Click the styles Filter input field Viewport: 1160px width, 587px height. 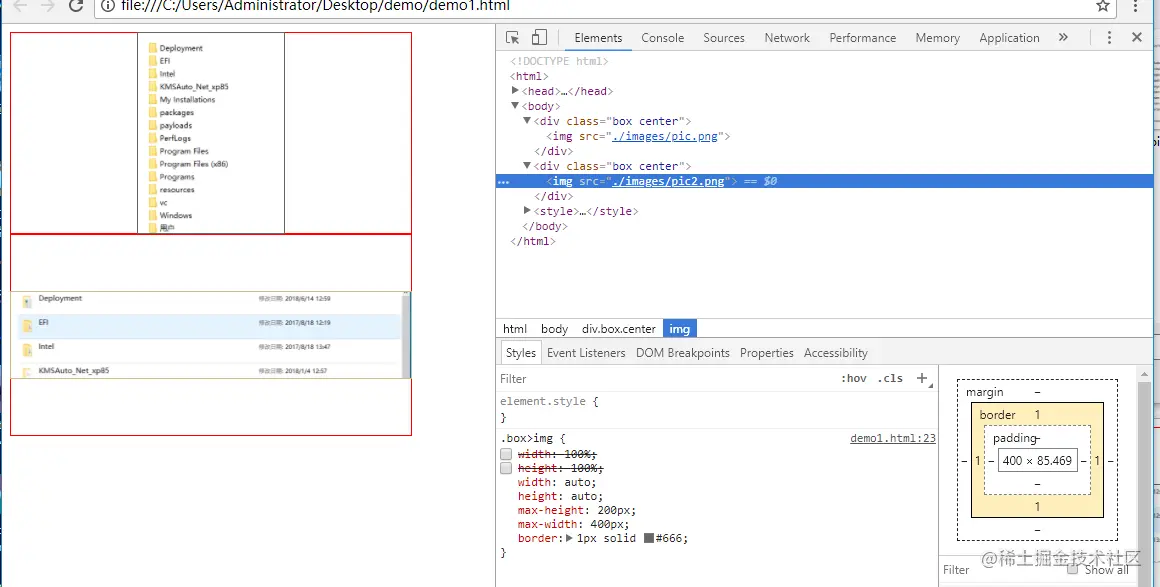(666, 378)
